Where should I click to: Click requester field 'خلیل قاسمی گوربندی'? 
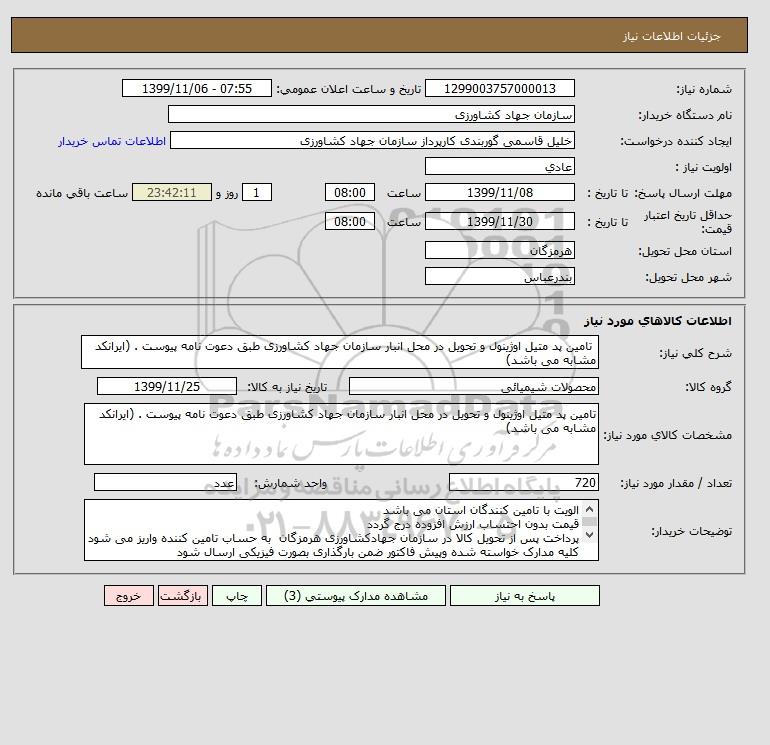[372, 140]
